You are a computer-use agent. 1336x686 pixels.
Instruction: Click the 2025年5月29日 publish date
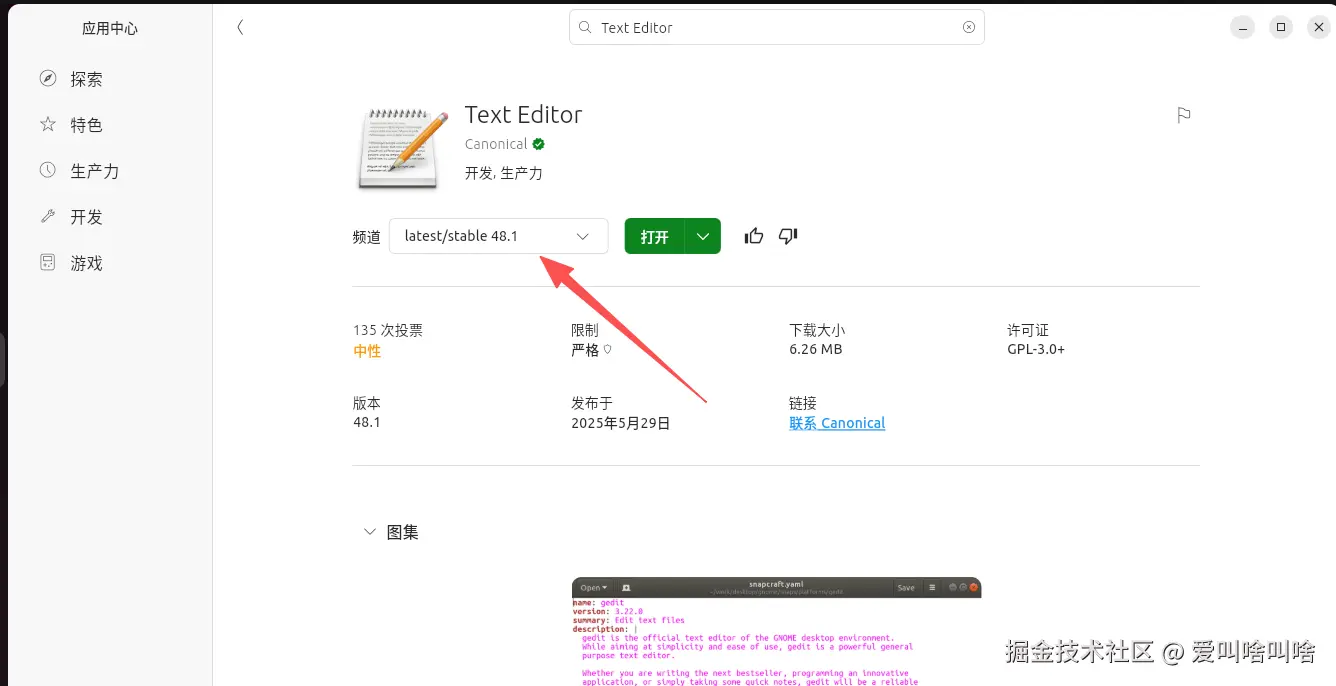[621, 423]
